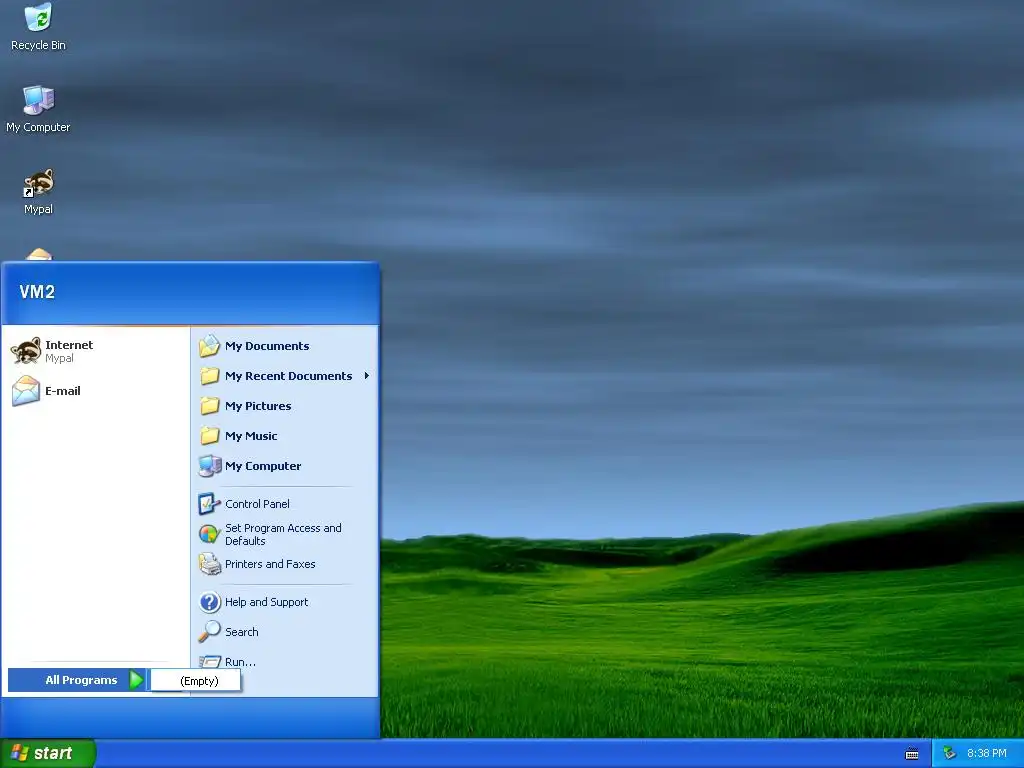Click the My Pictures folder icon
Screen dimensions: 1024x768
coord(209,406)
